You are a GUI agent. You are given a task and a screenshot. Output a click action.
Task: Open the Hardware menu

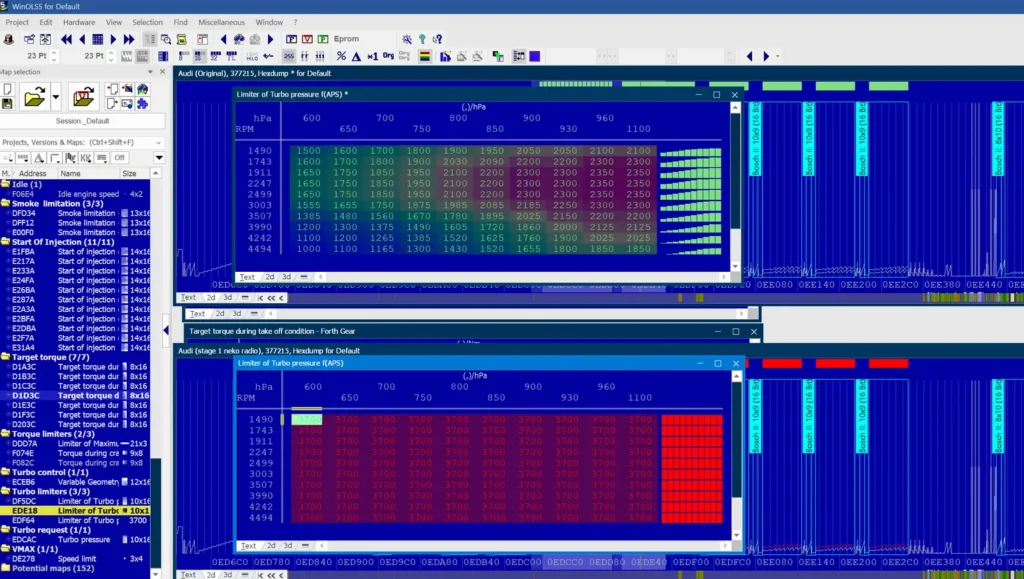(x=79, y=22)
